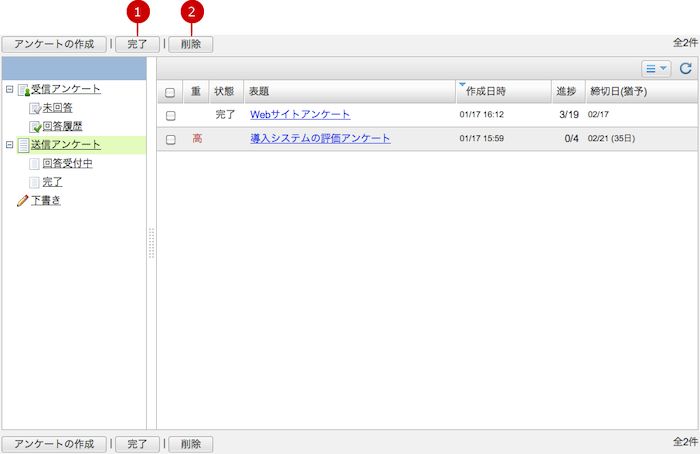Select 受信アンケート in the tree
The height and width of the screenshot is (454, 700).
66,89
